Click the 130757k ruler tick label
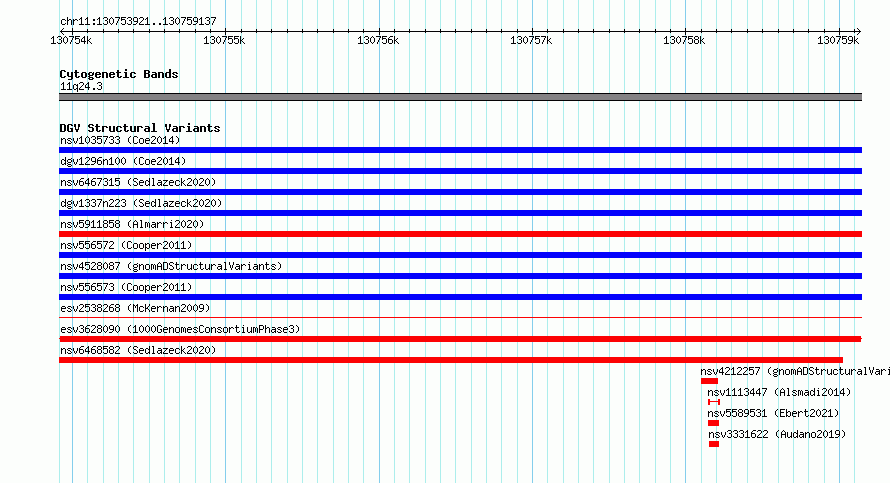Viewport: 890px width, 483px height. point(531,40)
